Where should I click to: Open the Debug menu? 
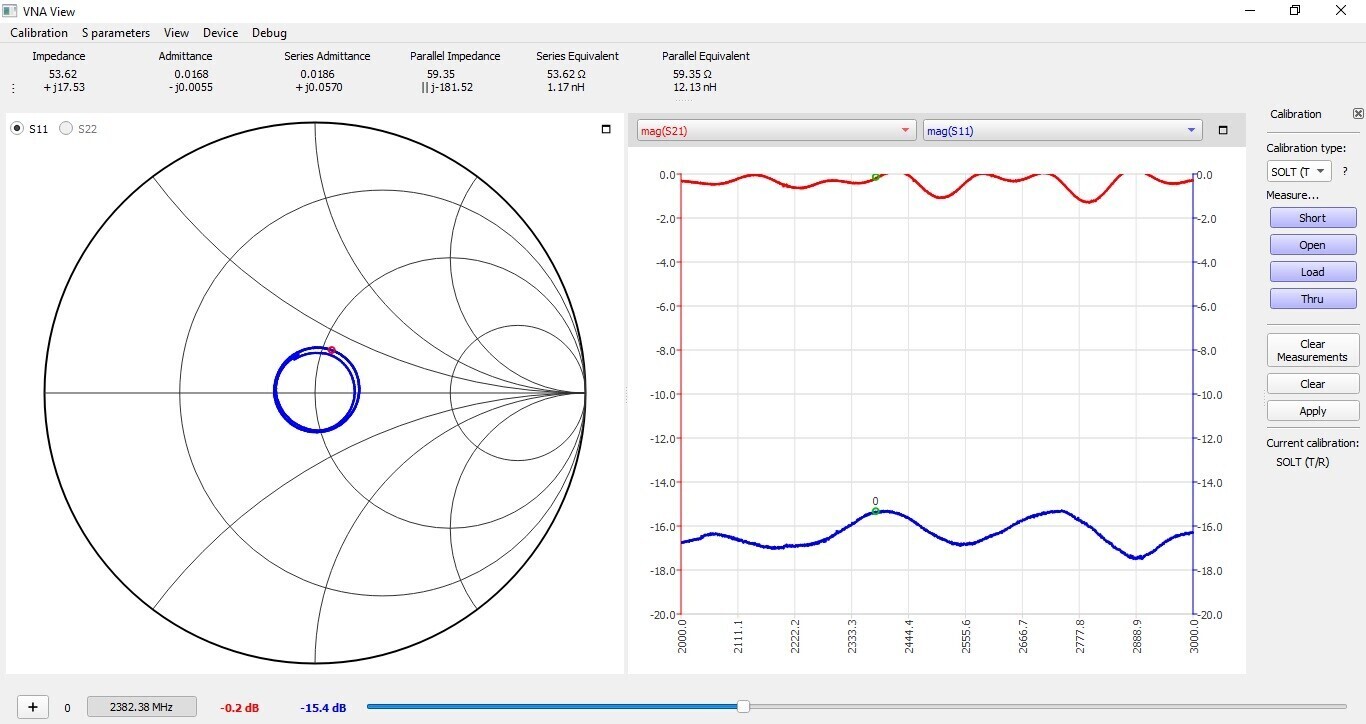(x=269, y=33)
